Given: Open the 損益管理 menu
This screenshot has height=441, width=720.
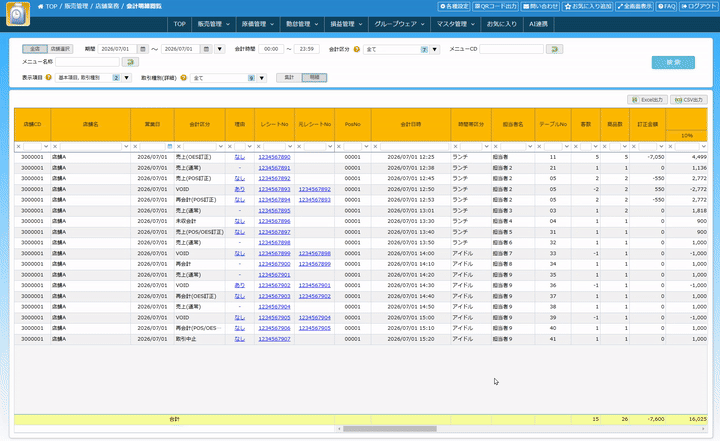Looking at the screenshot, I should click(x=346, y=24).
